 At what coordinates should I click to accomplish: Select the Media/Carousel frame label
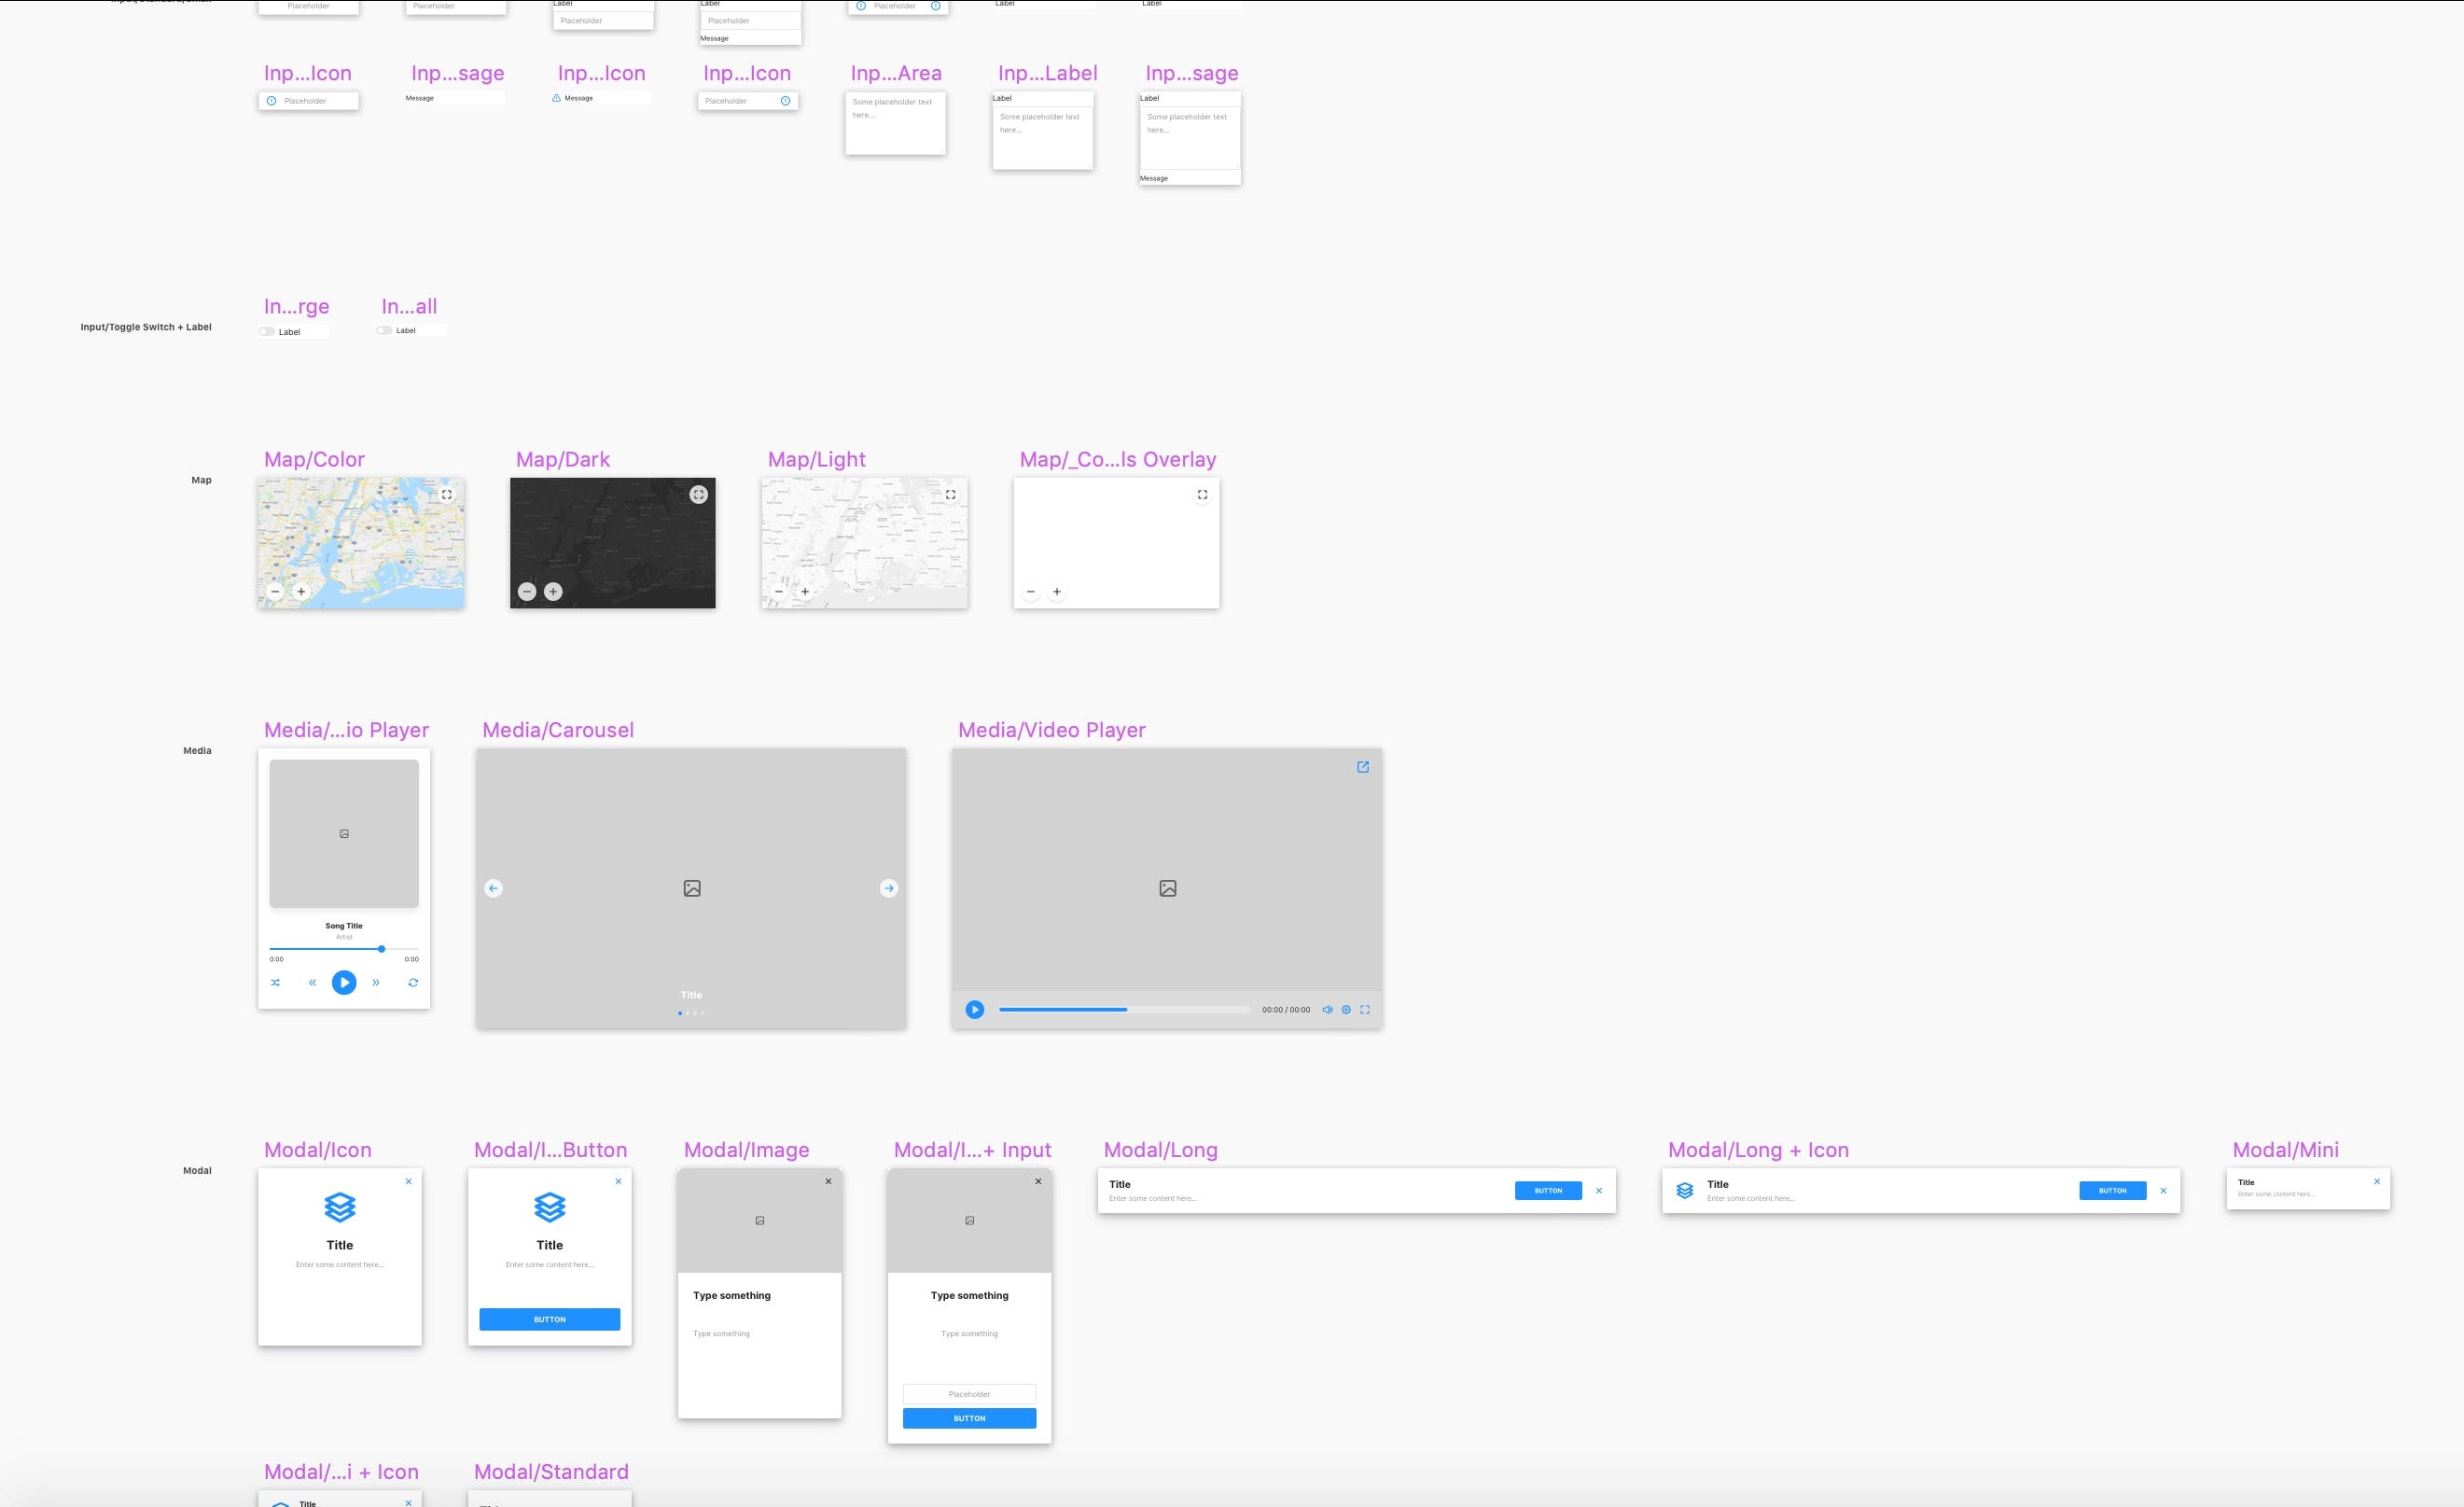(x=558, y=730)
